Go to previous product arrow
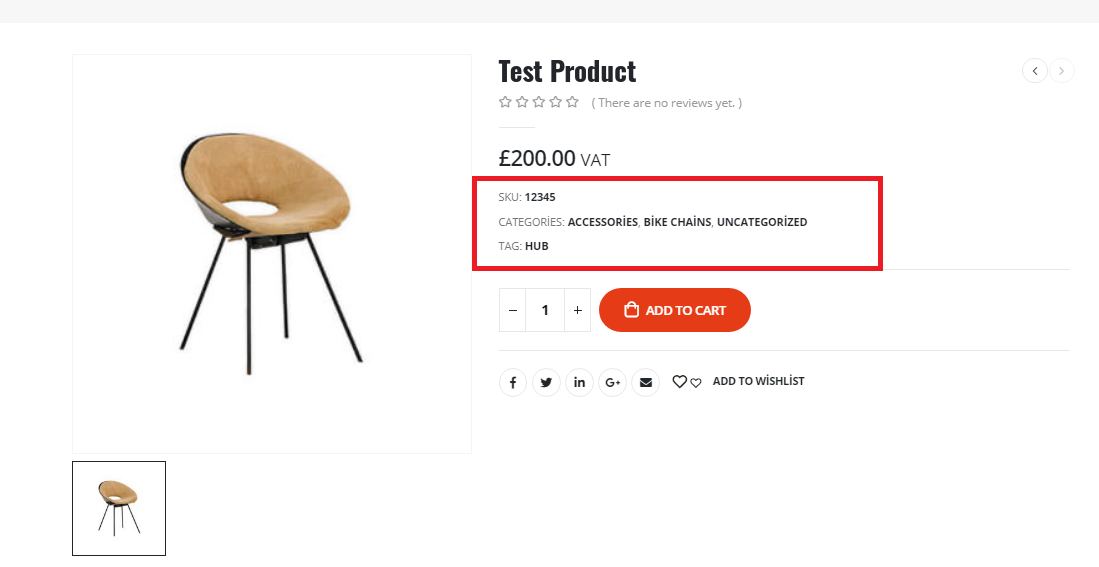The width and height of the screenshot is (1099, 567). [x=1035, y=71]
